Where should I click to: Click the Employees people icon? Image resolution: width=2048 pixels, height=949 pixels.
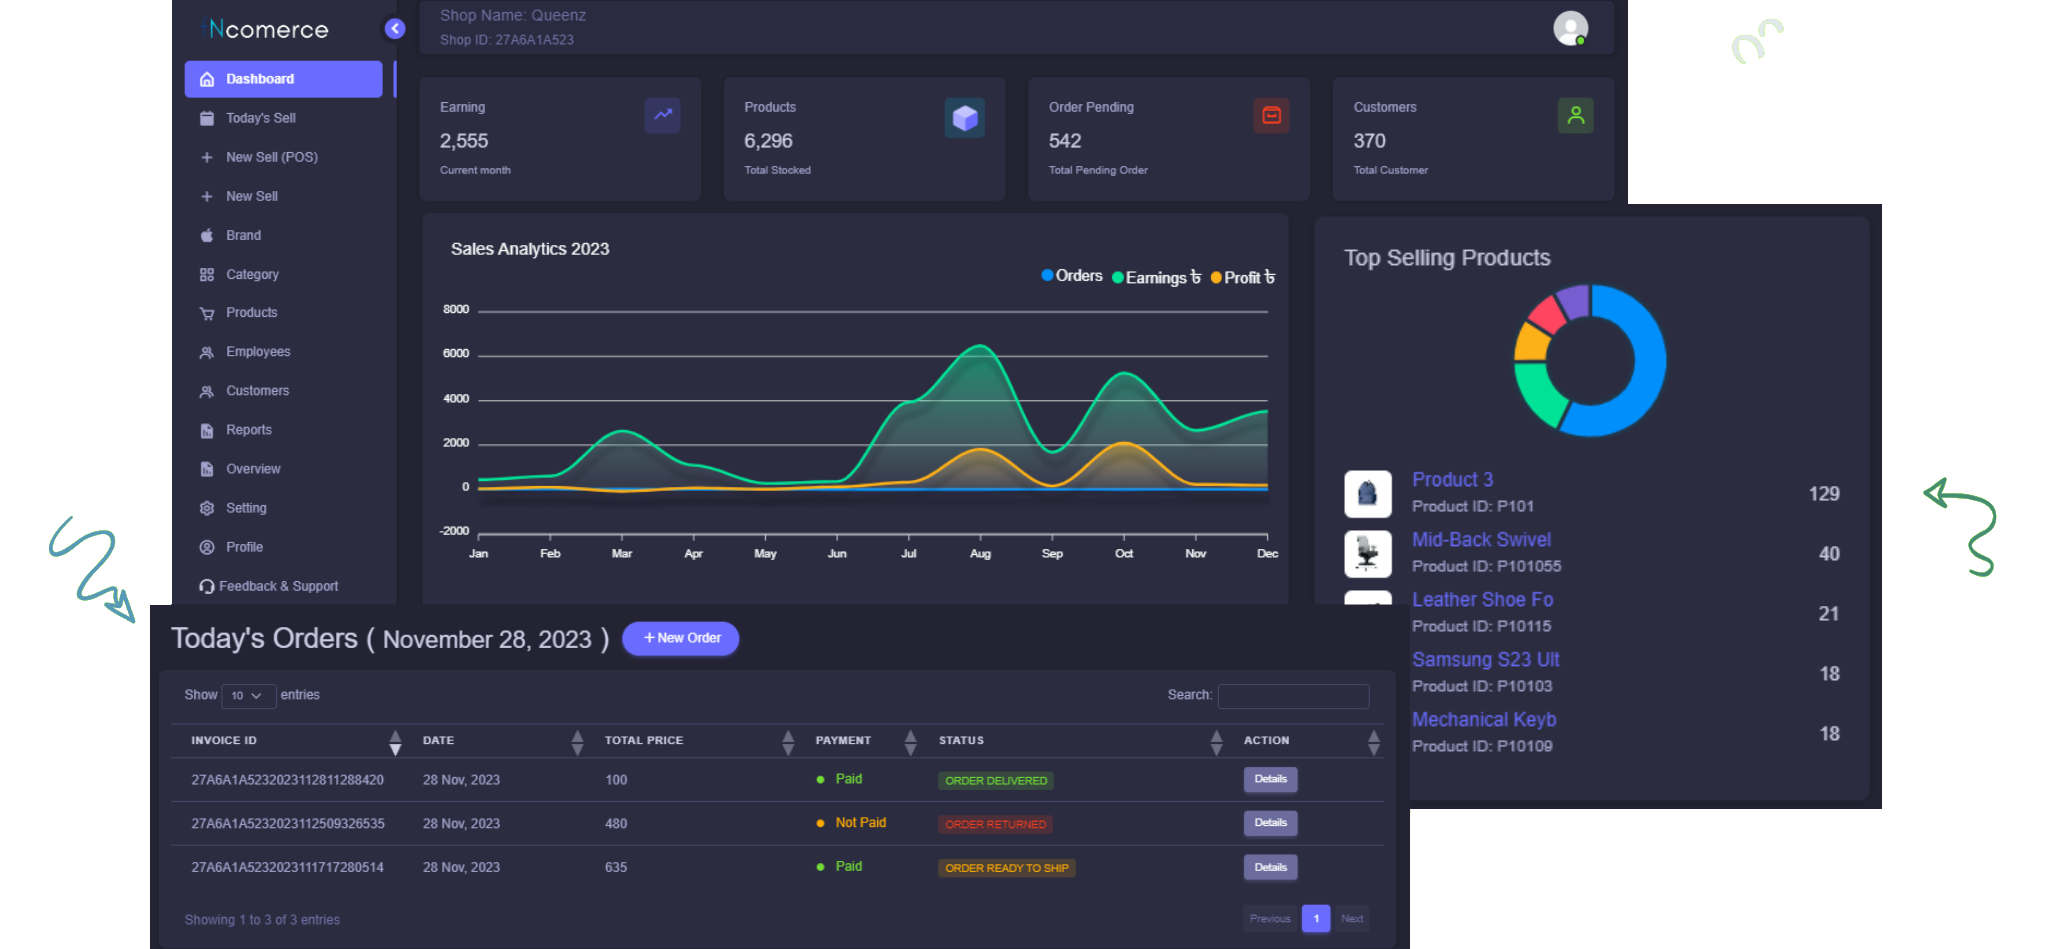tap(207, 352)
